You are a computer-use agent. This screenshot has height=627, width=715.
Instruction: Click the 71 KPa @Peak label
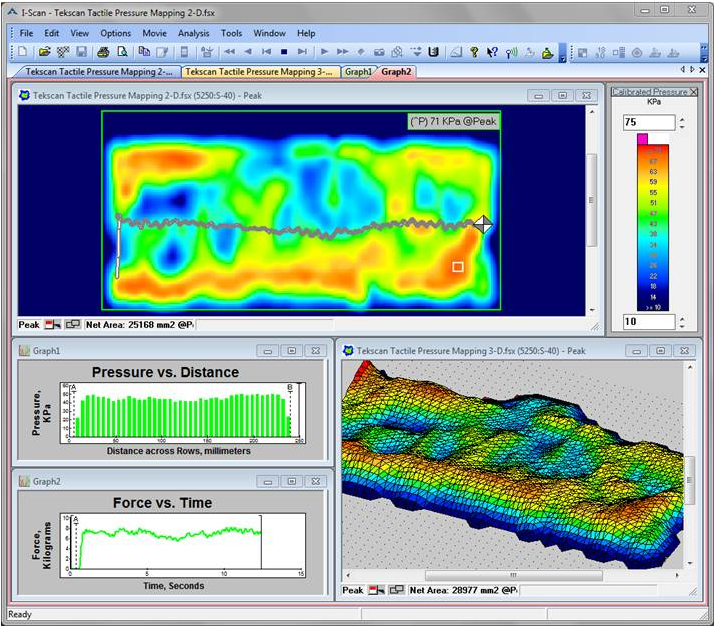pyautogui.click(x=453, y=121)
